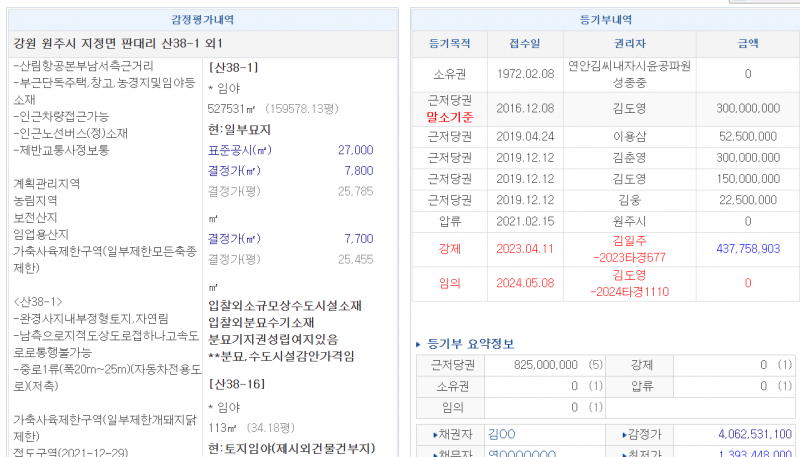Open the 감정평가내역 section header

tap(202, 18)
